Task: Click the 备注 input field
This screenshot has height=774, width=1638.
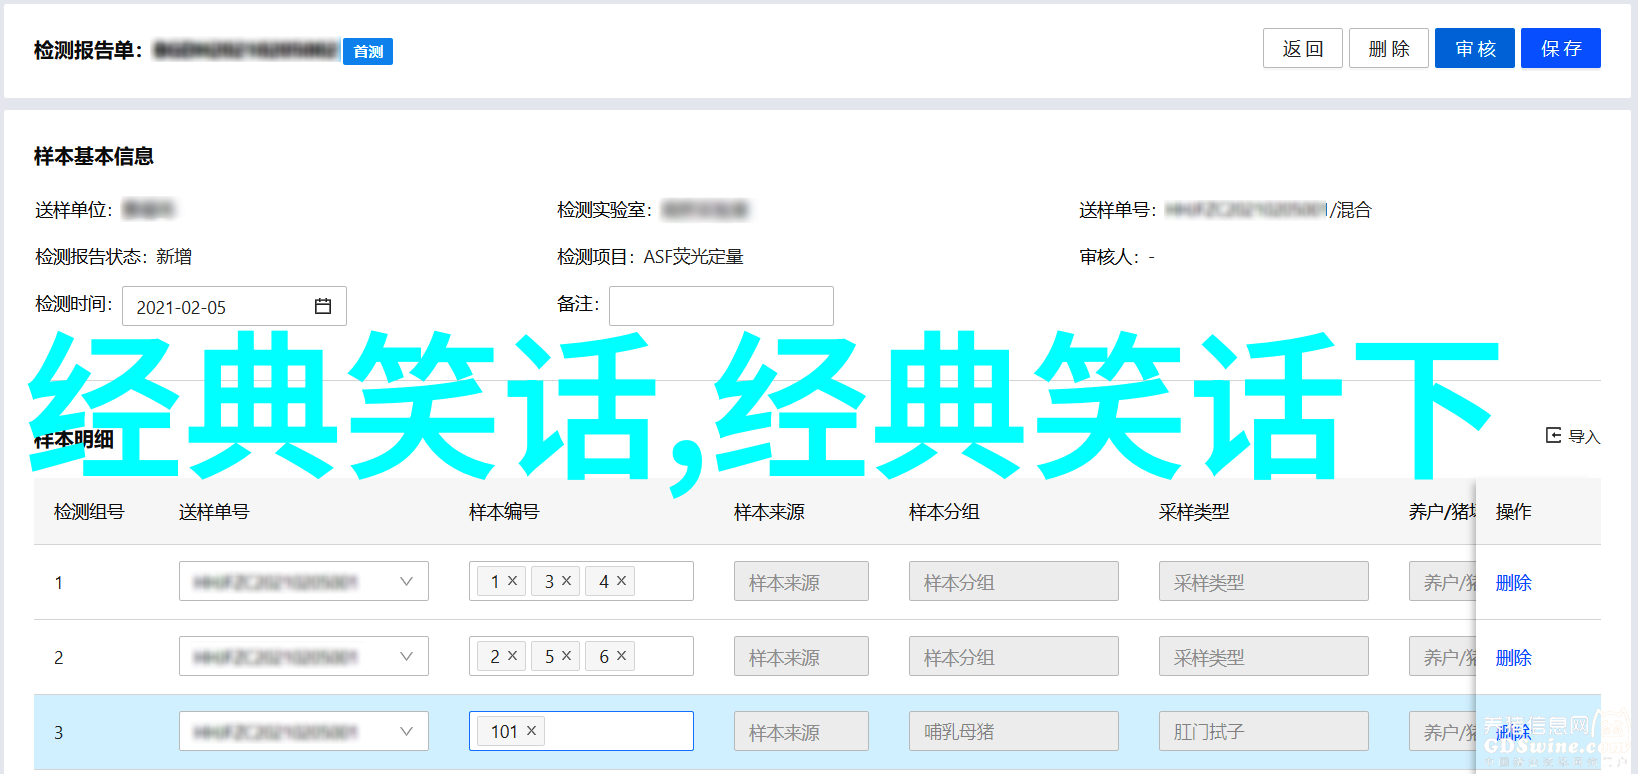Action: point(721,306)
